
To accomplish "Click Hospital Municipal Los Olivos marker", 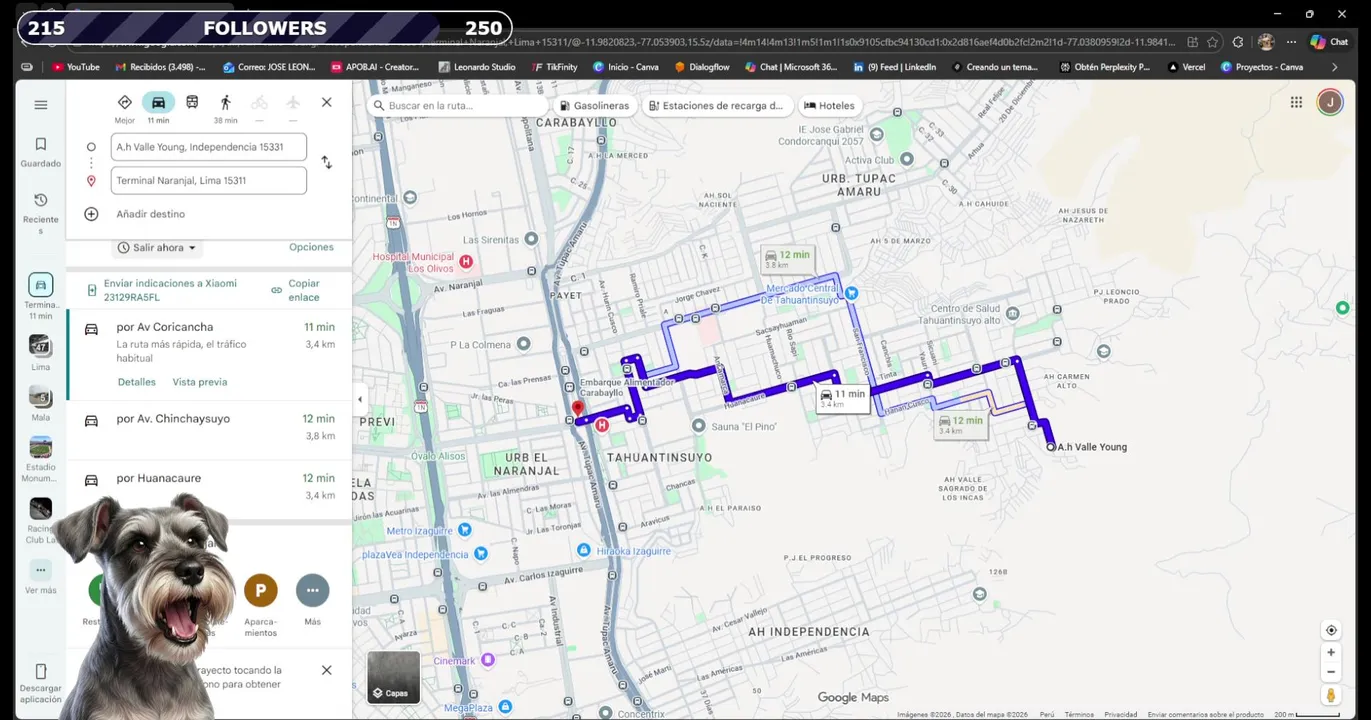I will coord(466,261).
